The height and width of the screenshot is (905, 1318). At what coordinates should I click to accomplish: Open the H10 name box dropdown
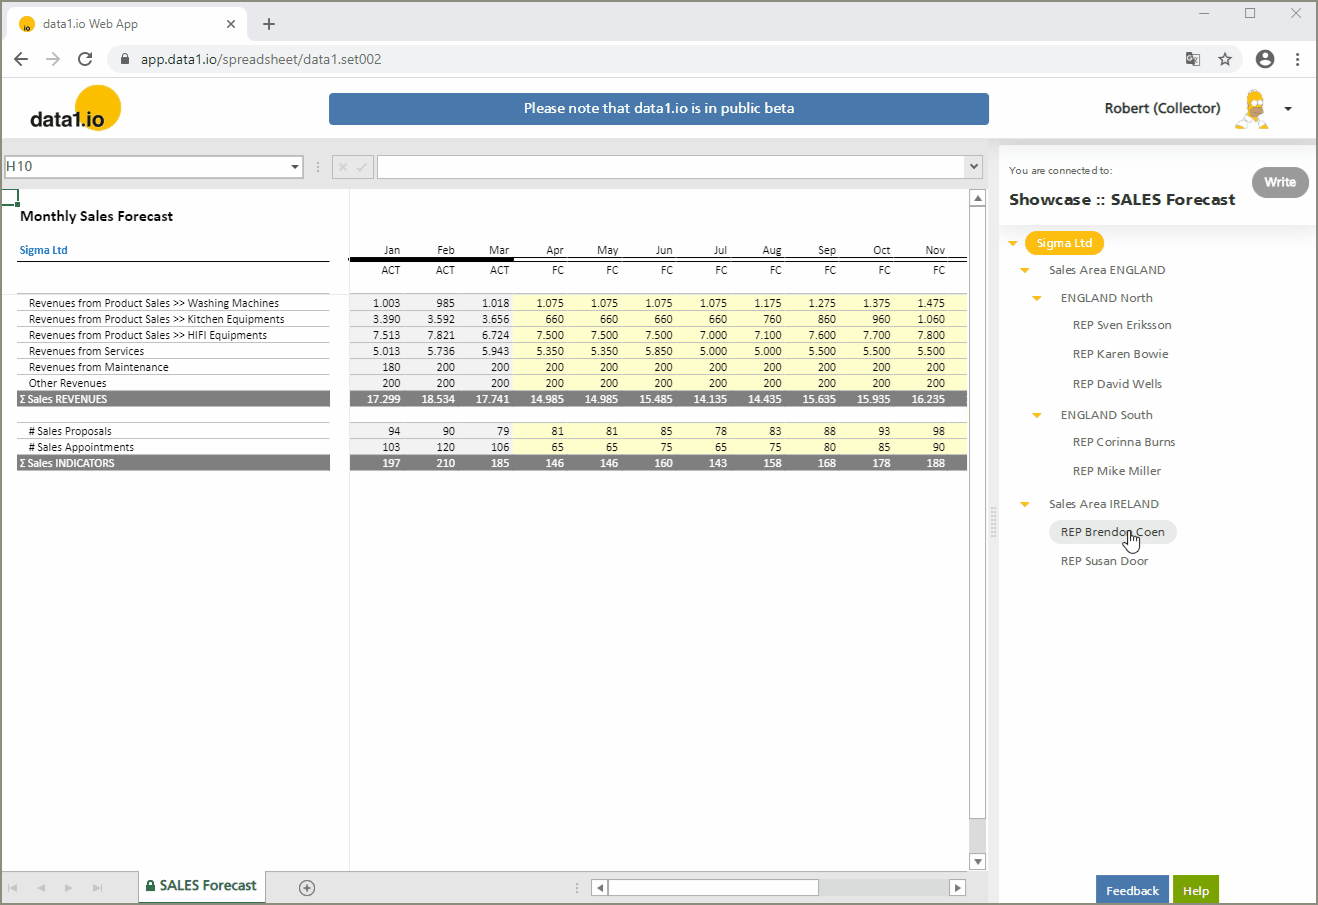click(295, 167)
